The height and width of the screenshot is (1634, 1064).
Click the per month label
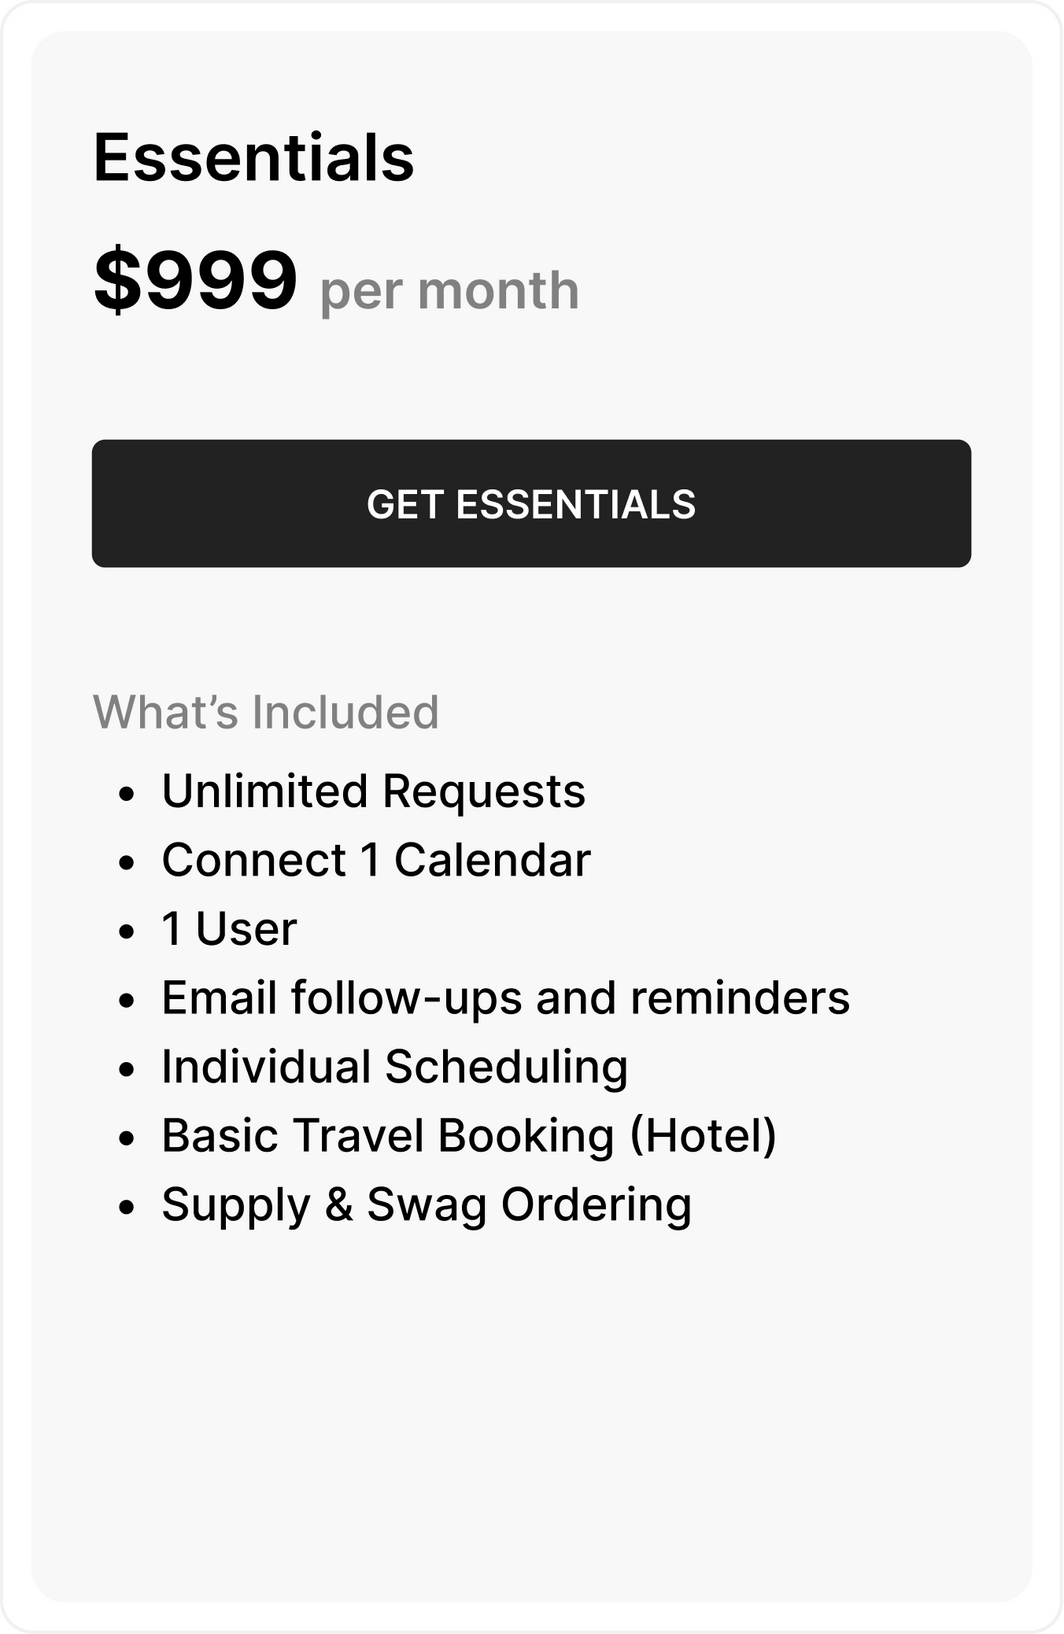447,289
